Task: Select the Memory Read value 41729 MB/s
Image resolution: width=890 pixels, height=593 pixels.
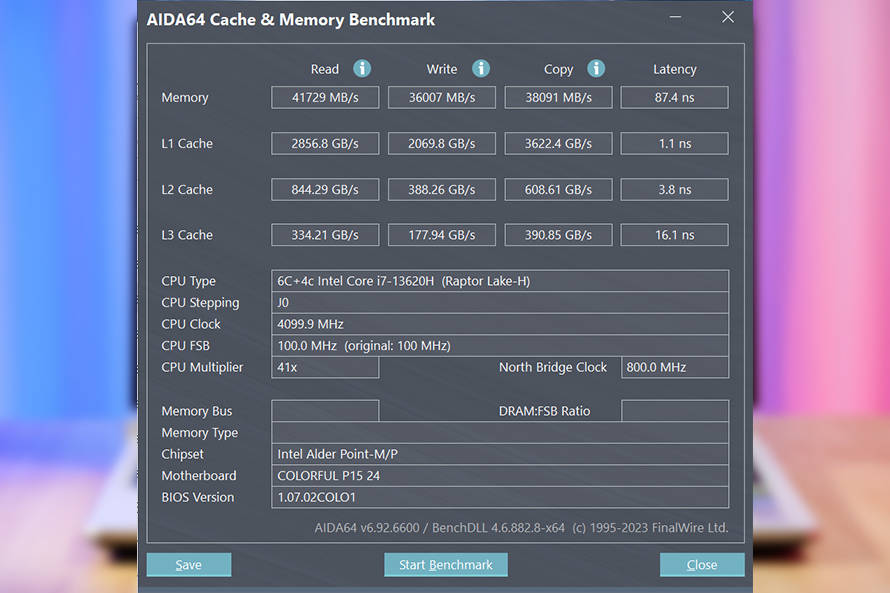Action: point(325,97)
